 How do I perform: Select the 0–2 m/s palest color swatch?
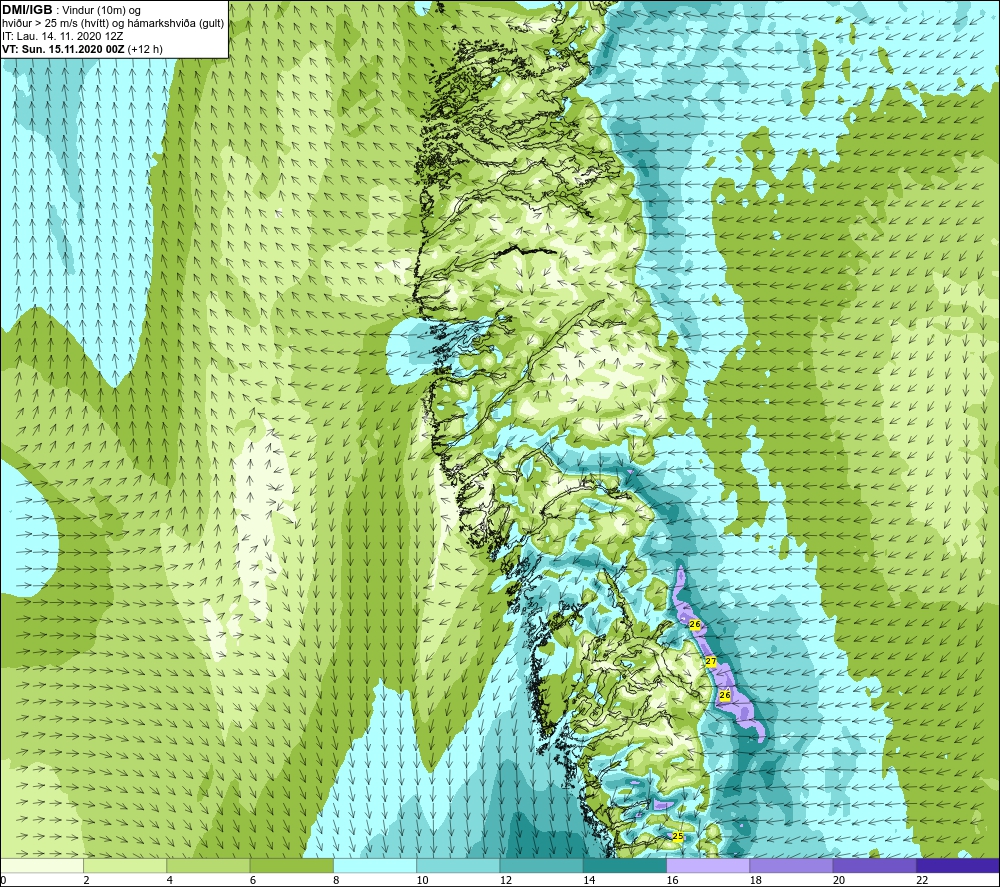41,866
